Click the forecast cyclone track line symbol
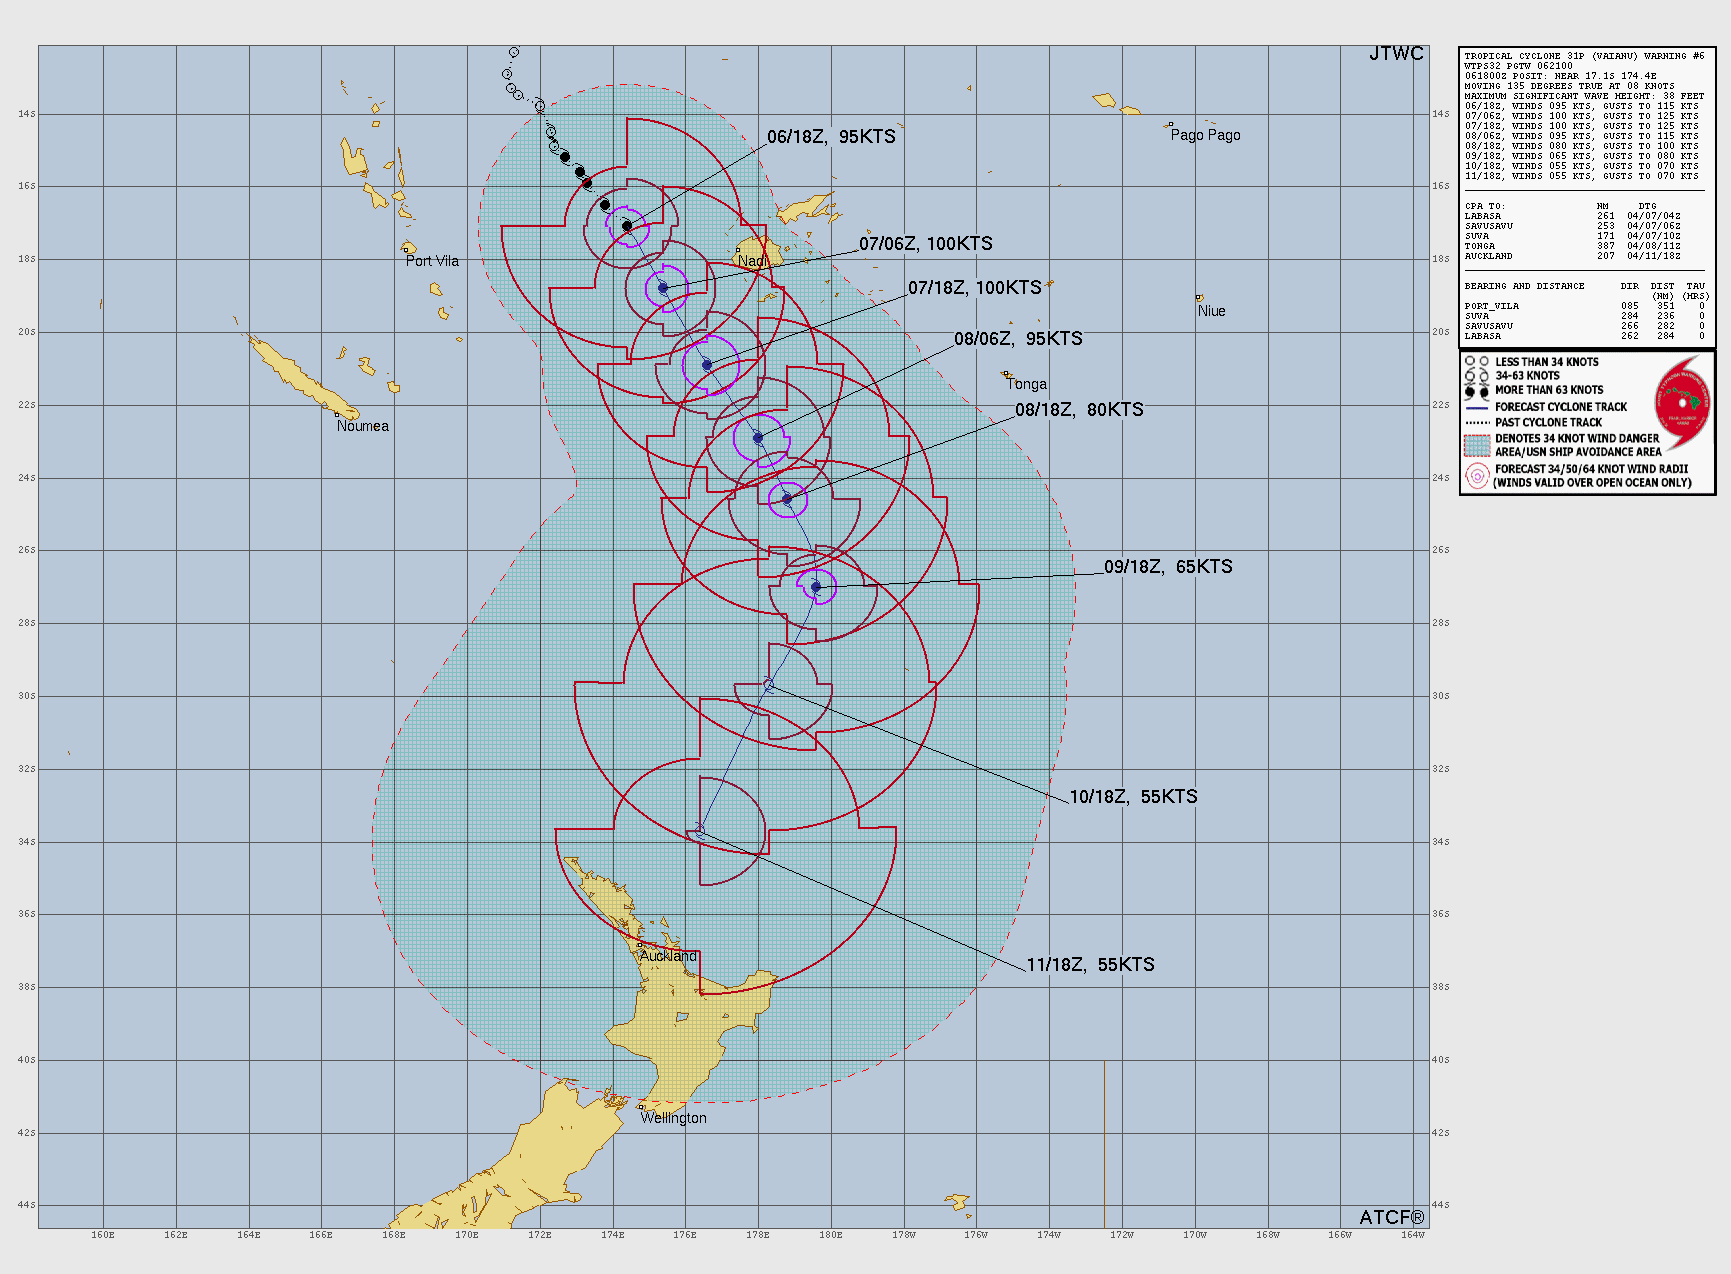This screenshot has height=1274, width=1731. pyautogui.click(x=1477, y=408)
